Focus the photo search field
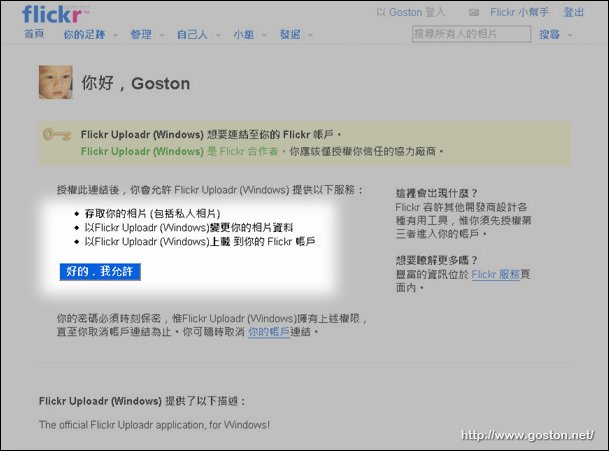 pyautogui.click(x=471, y=34)
